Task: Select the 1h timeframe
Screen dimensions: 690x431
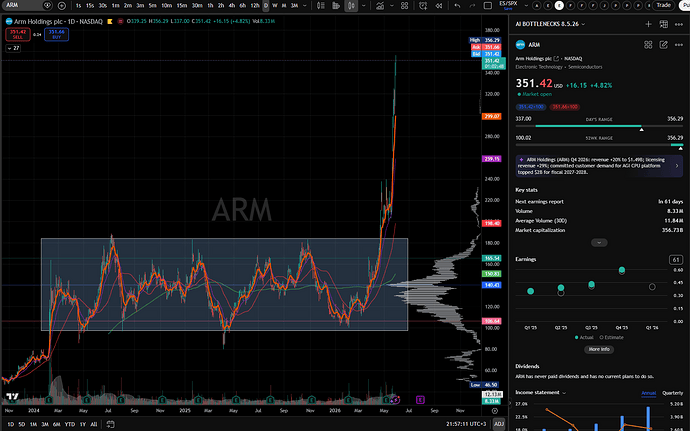Action: (210, 6)
